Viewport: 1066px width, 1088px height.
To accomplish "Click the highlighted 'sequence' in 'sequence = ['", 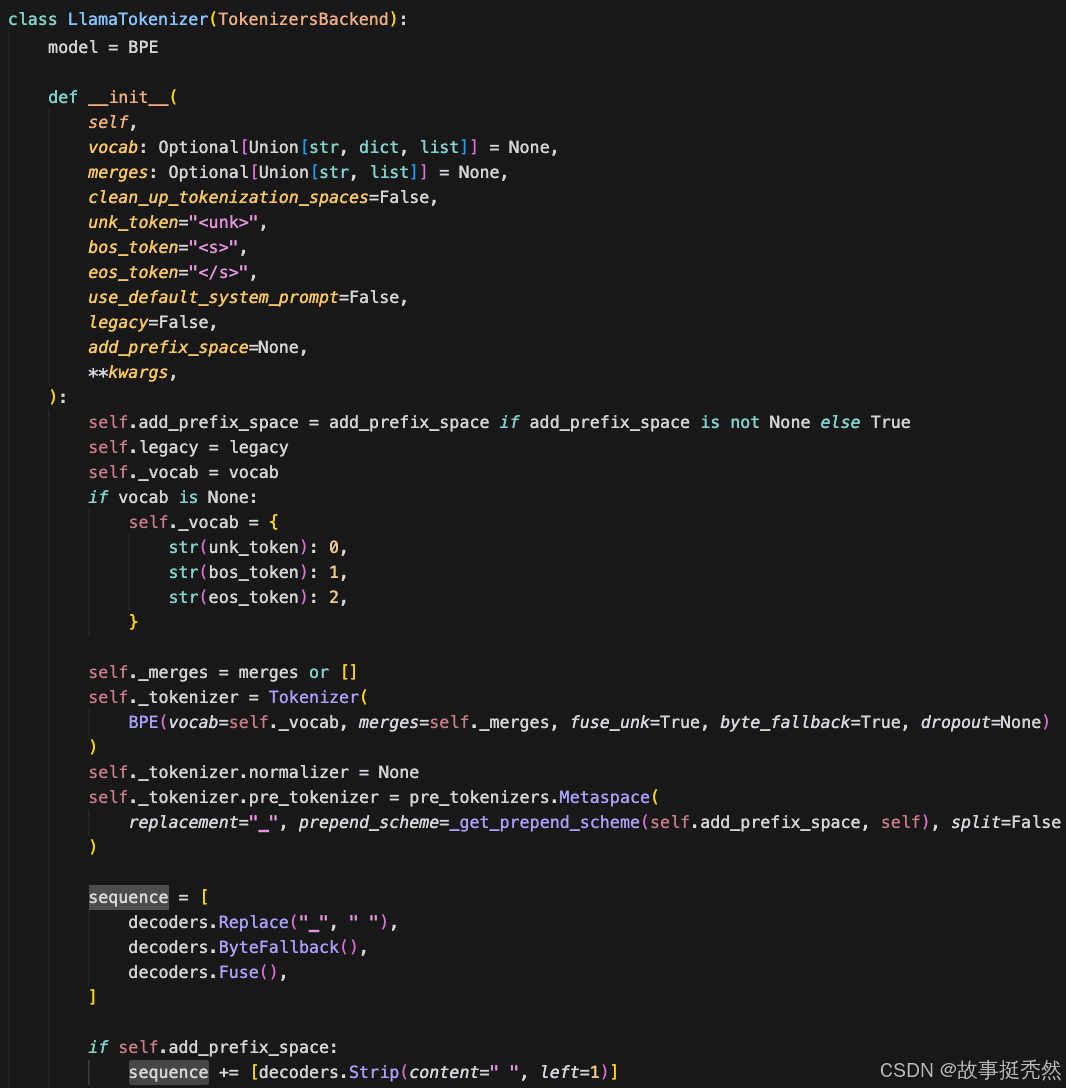I will coord(128,896).
